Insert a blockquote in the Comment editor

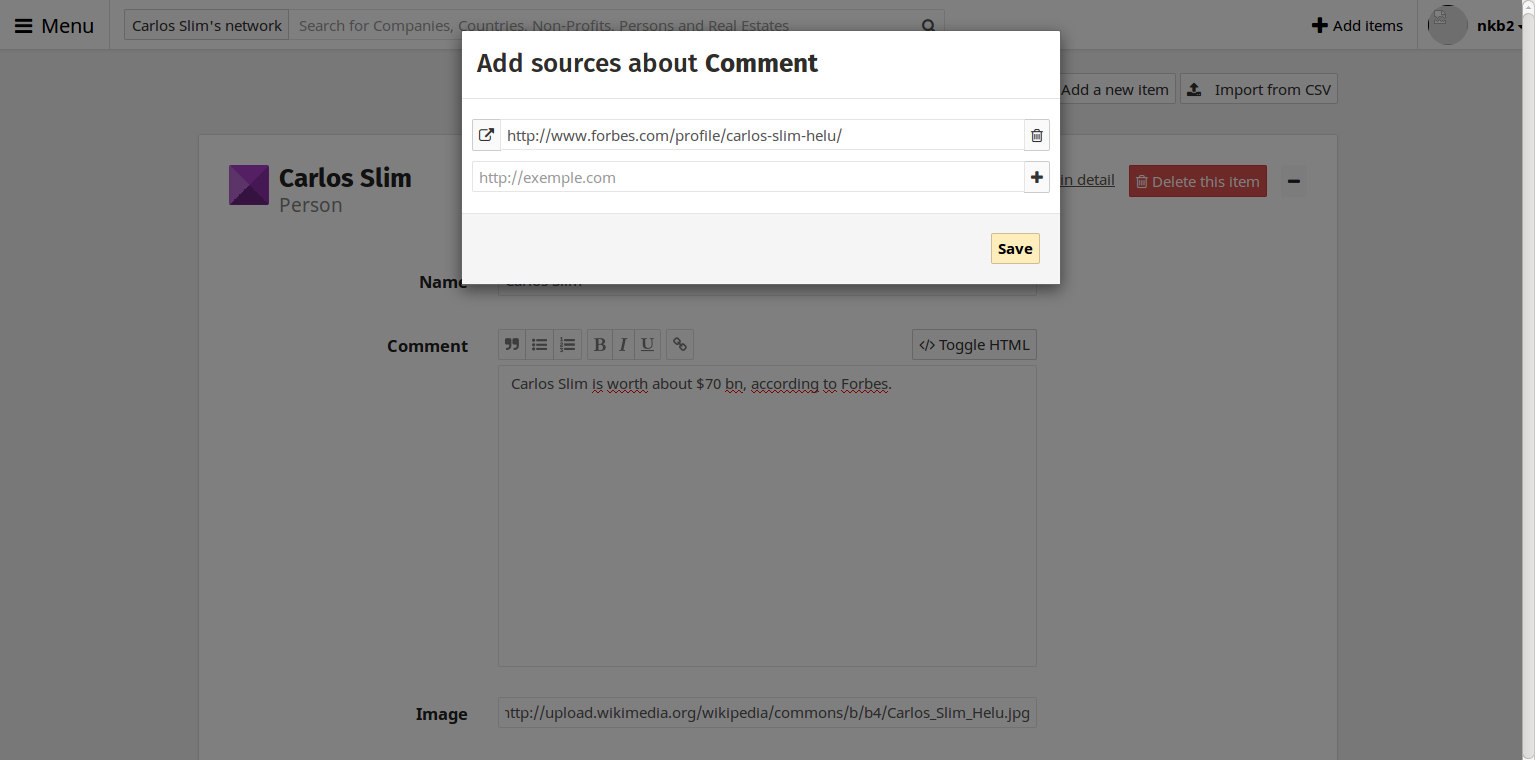(x=511, y=344)
